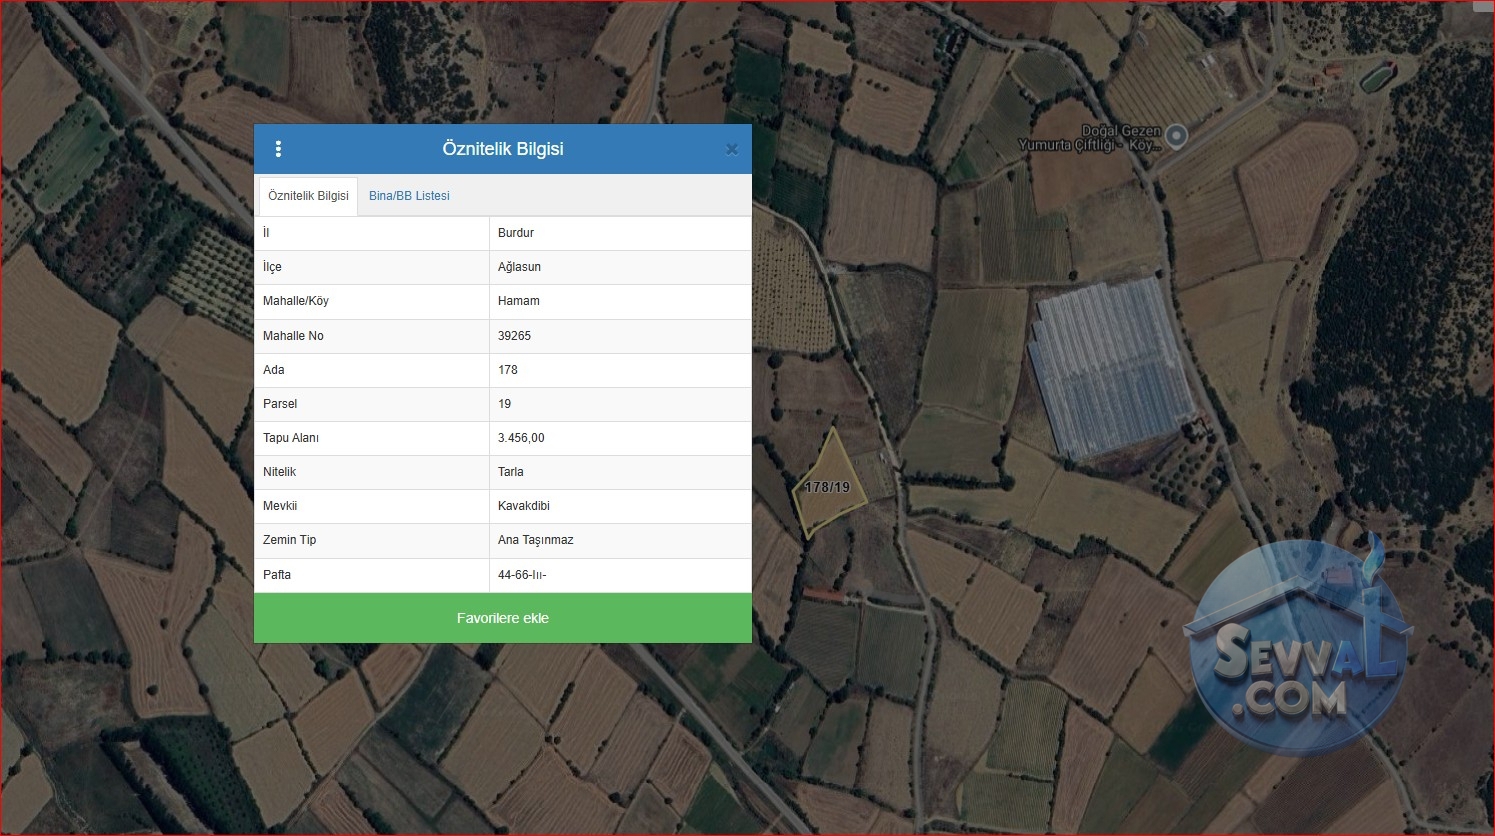Click the Doğal Gezen Yumurta Çiftliği map label
The width and height of the screenshot is (1495, 836).
(1090, 138)
